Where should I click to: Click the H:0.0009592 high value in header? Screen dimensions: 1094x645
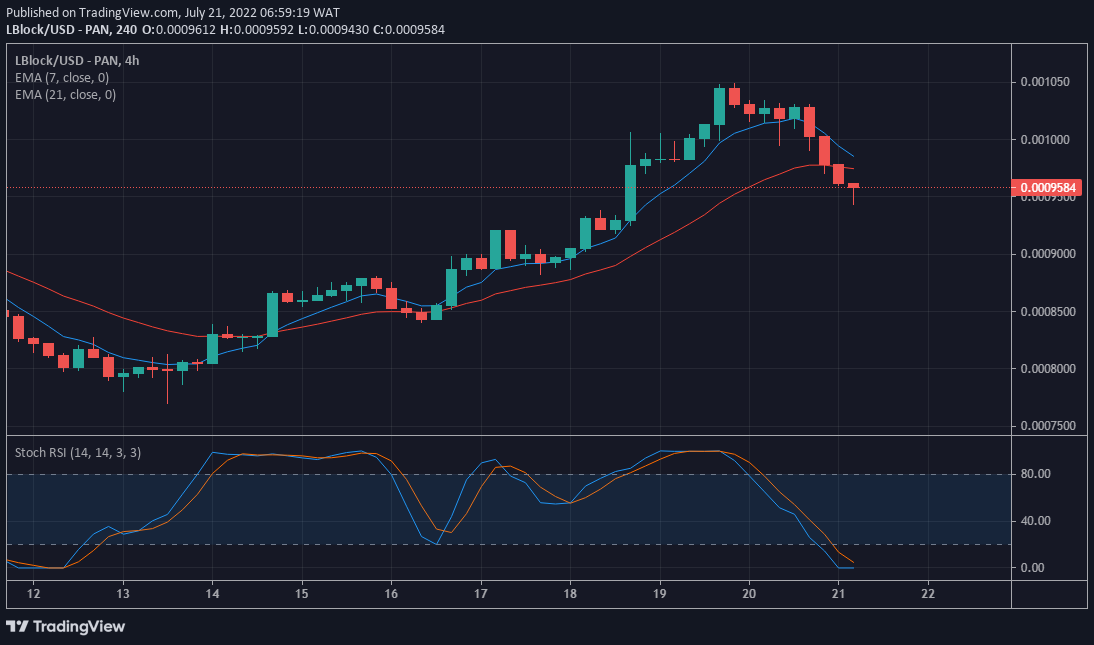point(256,29)
